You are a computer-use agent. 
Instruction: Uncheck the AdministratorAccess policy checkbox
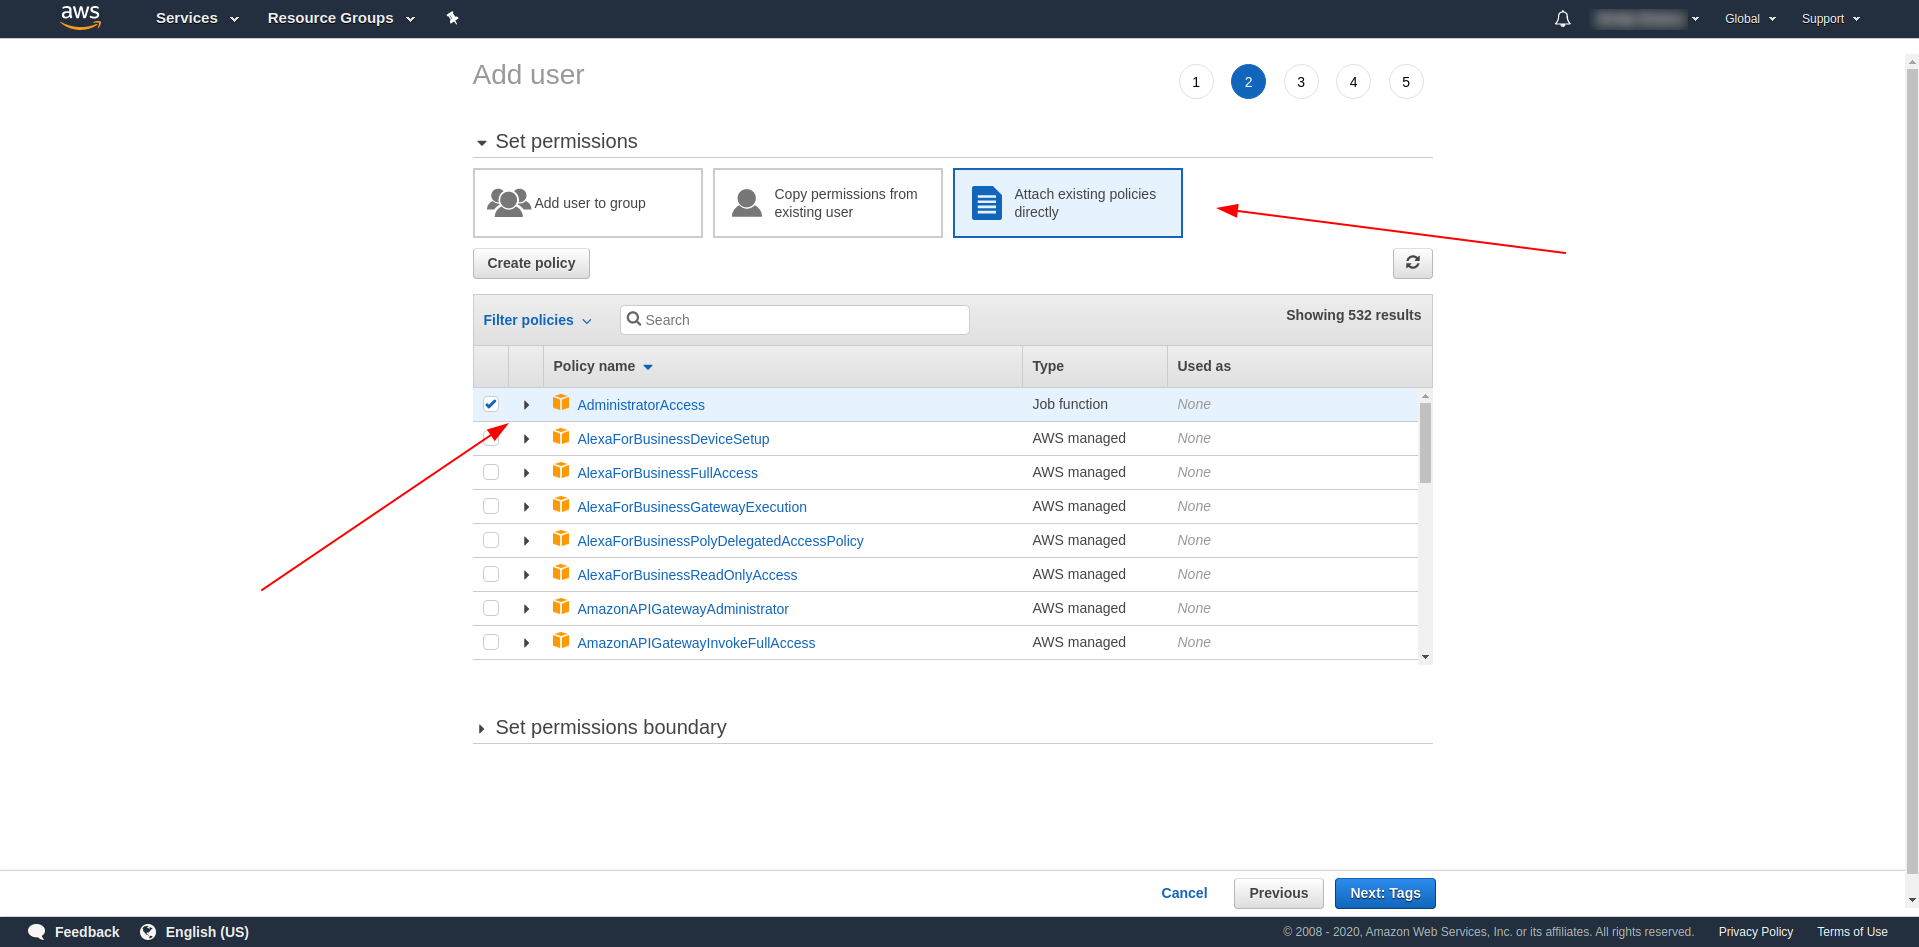pos(491,404)
